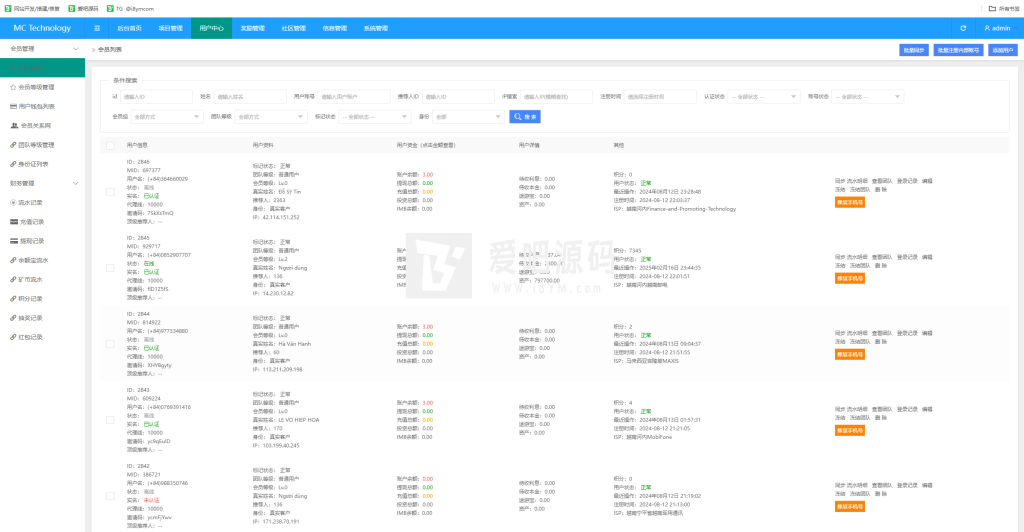Open 身份证列表 link icon item

pos(42,164)
